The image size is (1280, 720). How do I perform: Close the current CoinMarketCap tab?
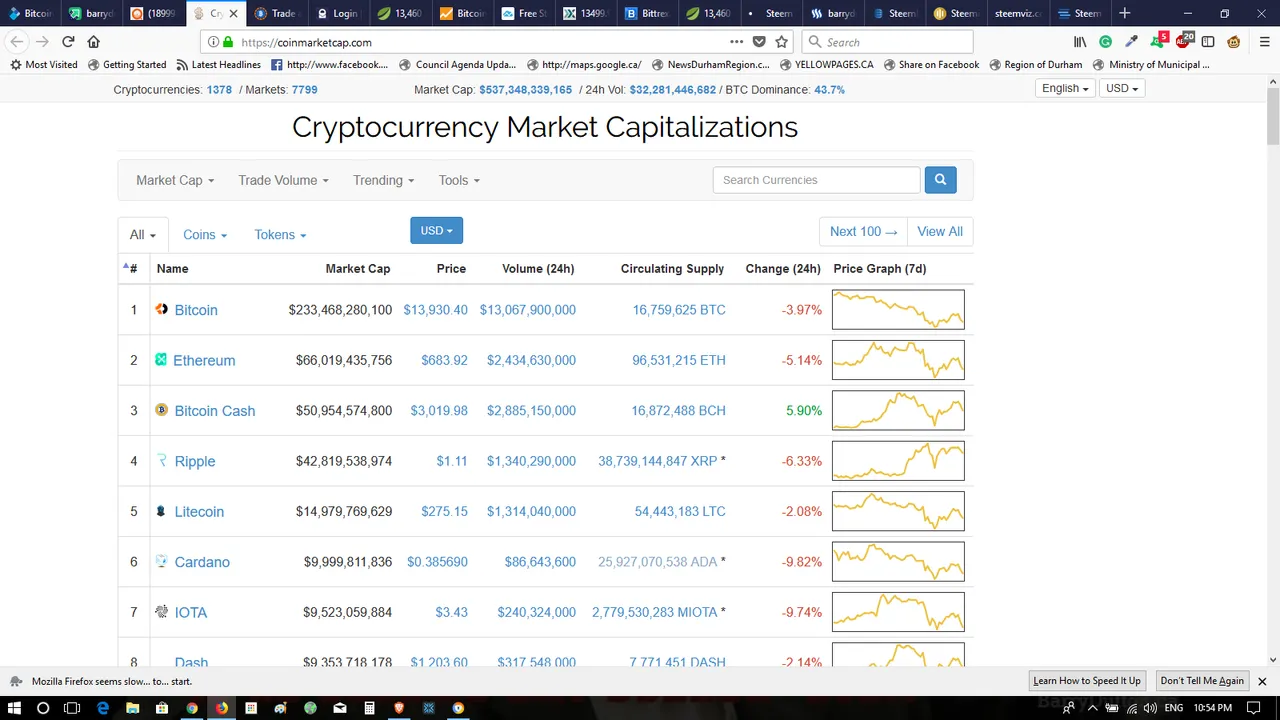click(234, 14)
